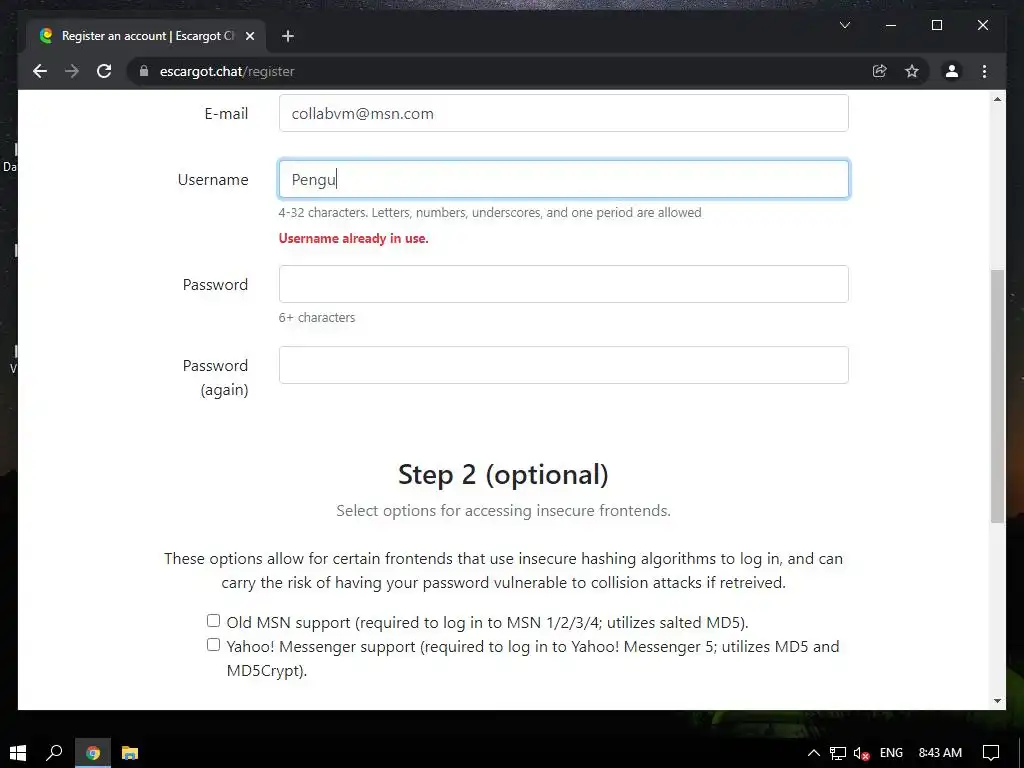Viewport: 1024px width, 768px height.
Task: Click 'Username already in use.' error text
Action: click(x=353, y=238)
